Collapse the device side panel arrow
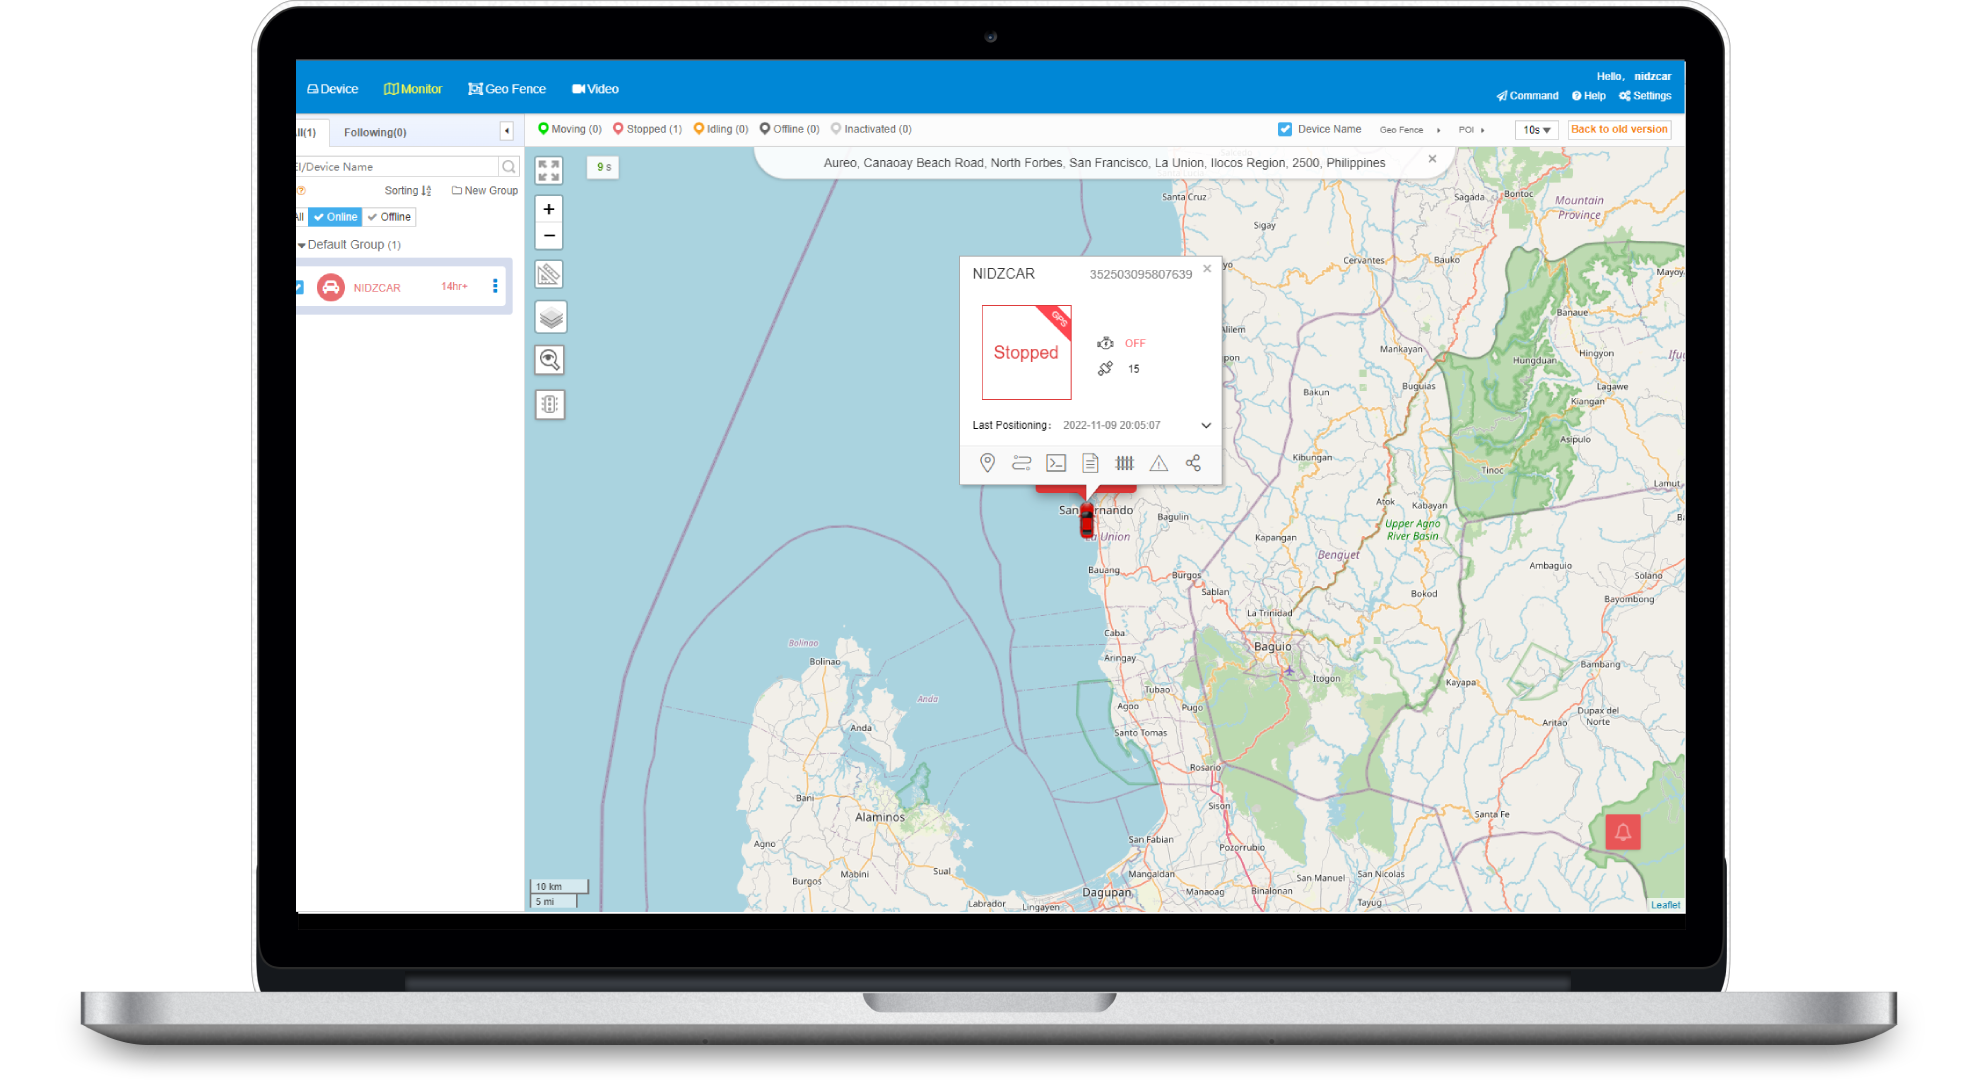This screenshot has height=1080, width=1980. [507, 131]
